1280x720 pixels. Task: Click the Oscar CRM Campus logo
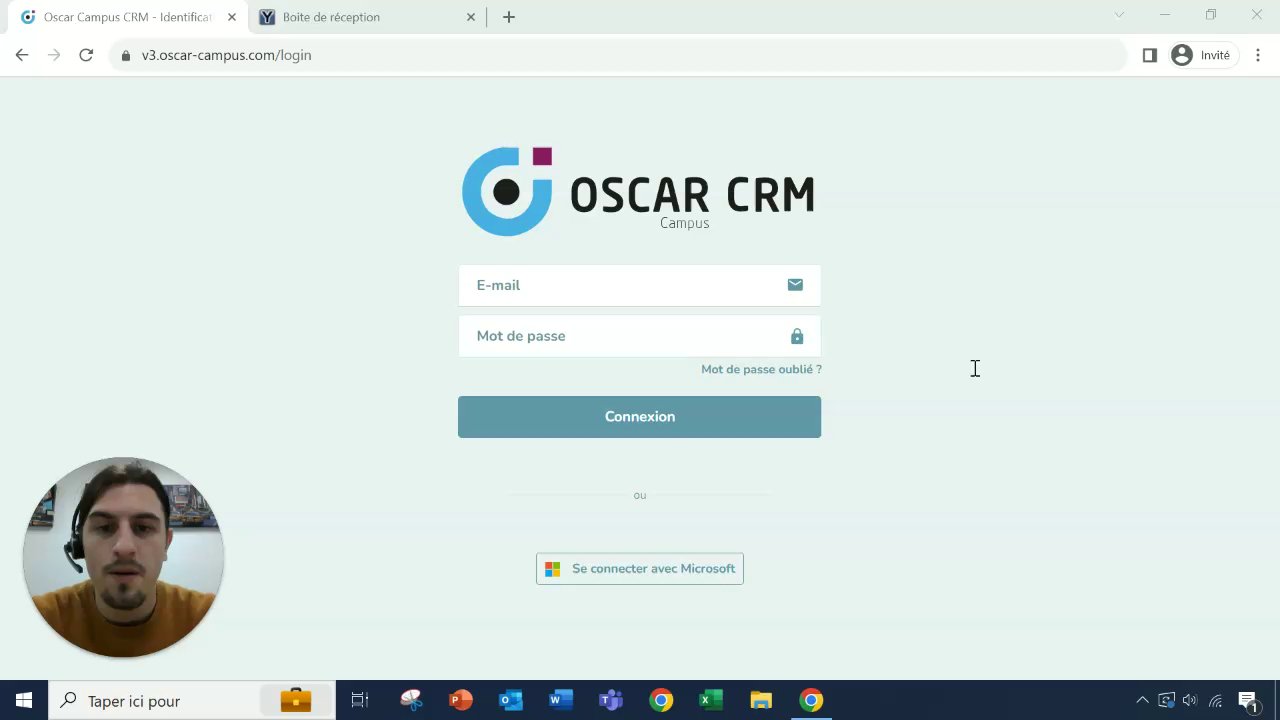638,192
